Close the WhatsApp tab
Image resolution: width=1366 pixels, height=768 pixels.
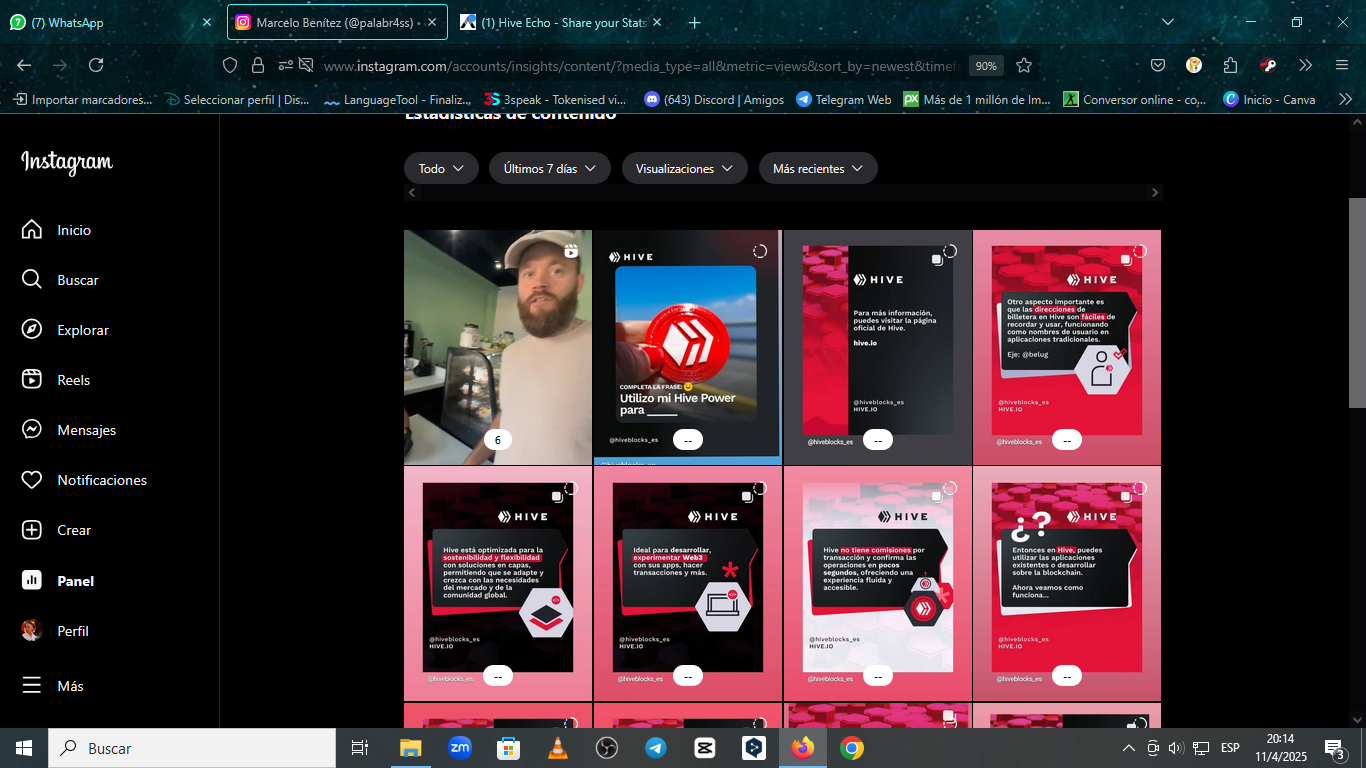tap(207, 22)
